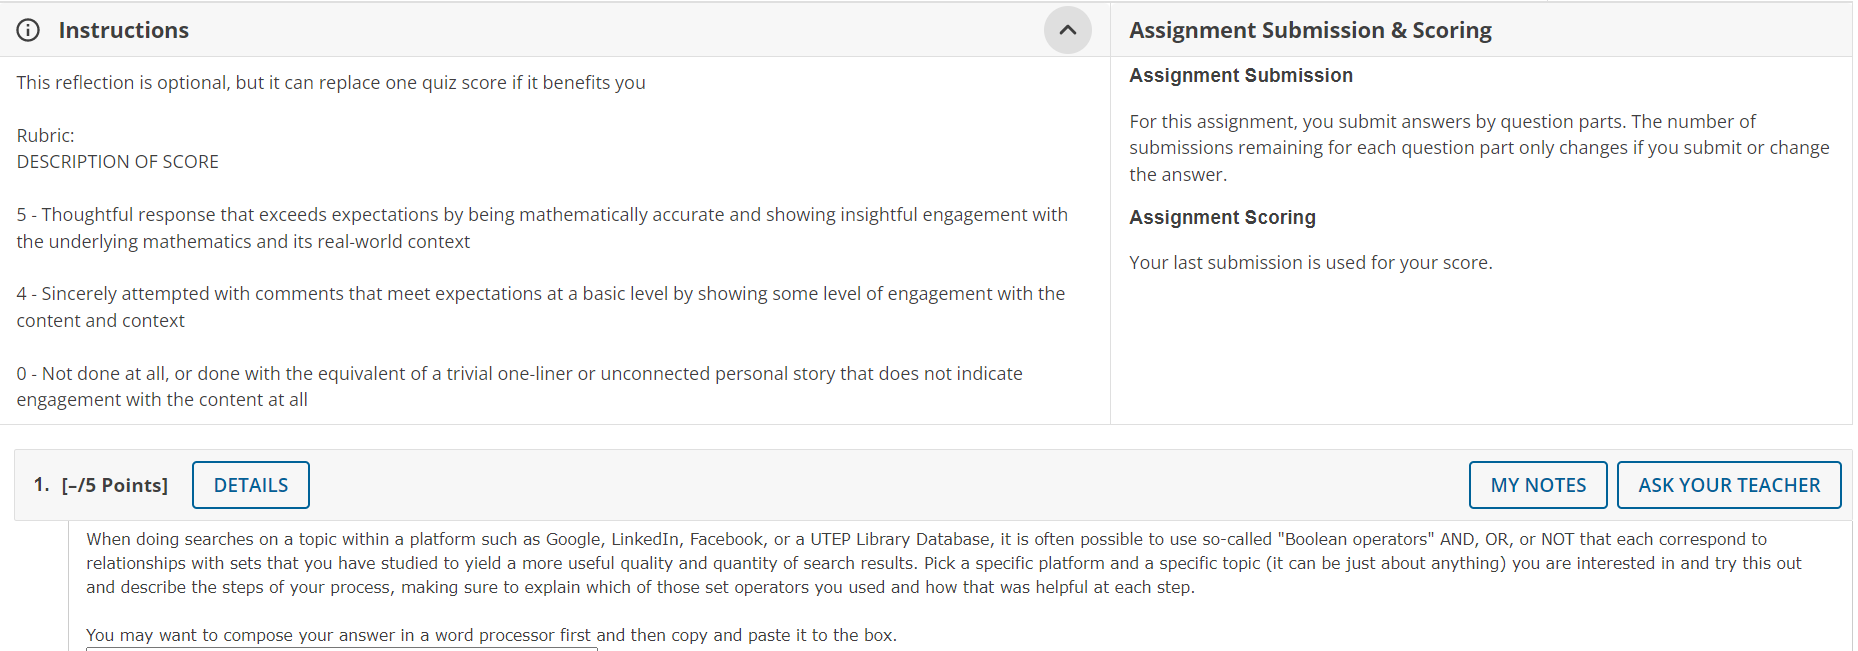Image resolution: width=1858 pixels, height=651 pixels.
Task: Click the word-processor advice sentence
Action: [491, 634]
